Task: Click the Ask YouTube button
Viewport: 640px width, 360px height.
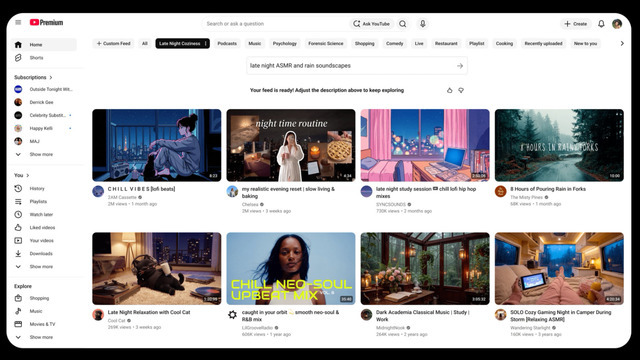Action: click(371, 24)
